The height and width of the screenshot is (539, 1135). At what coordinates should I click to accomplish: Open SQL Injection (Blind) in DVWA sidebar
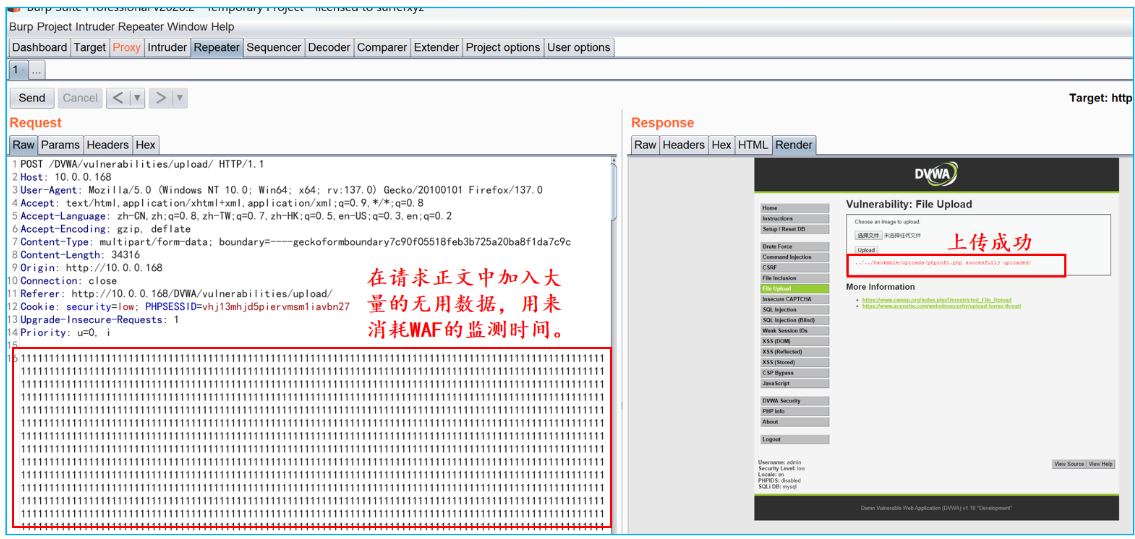[x=795, y=320]
